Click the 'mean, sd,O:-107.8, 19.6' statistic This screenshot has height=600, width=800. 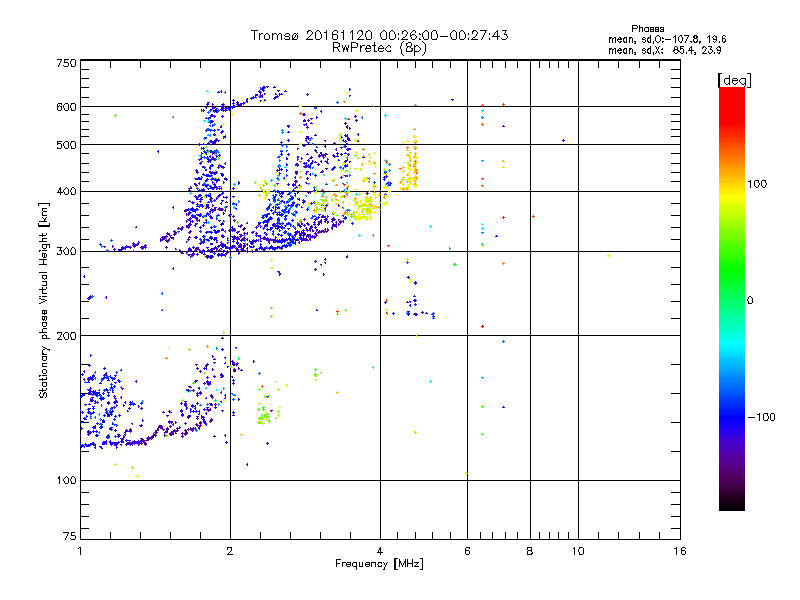pos(667,39)
